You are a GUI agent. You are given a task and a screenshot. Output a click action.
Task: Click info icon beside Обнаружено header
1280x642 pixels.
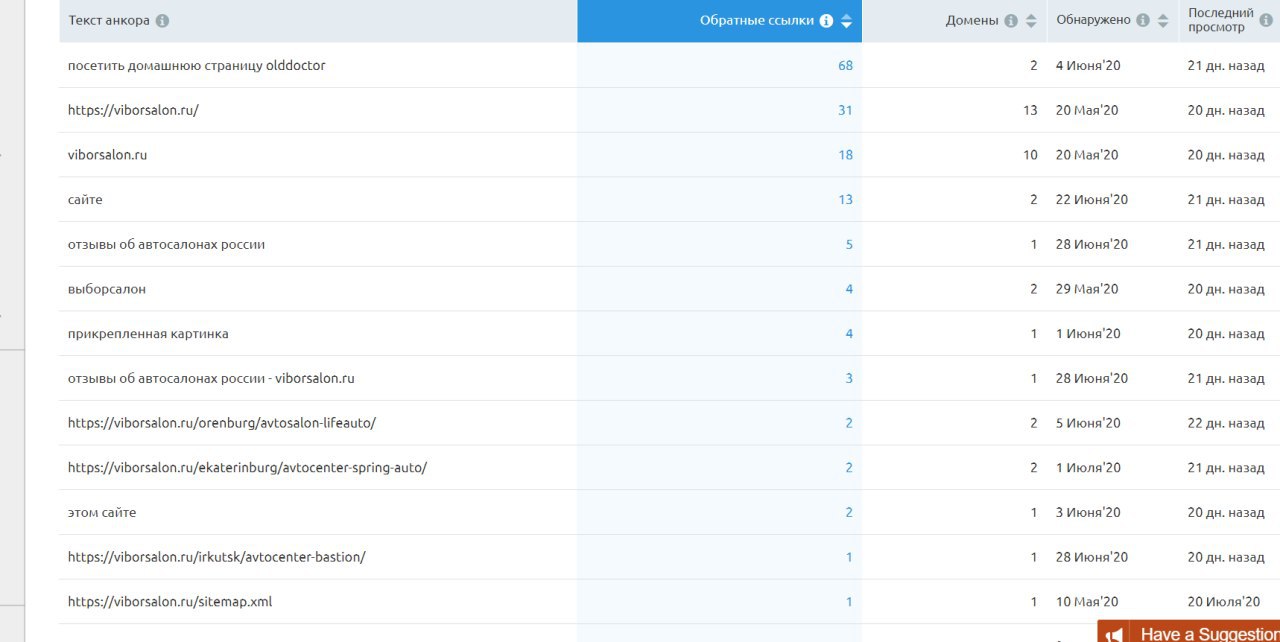point(1143,21)
